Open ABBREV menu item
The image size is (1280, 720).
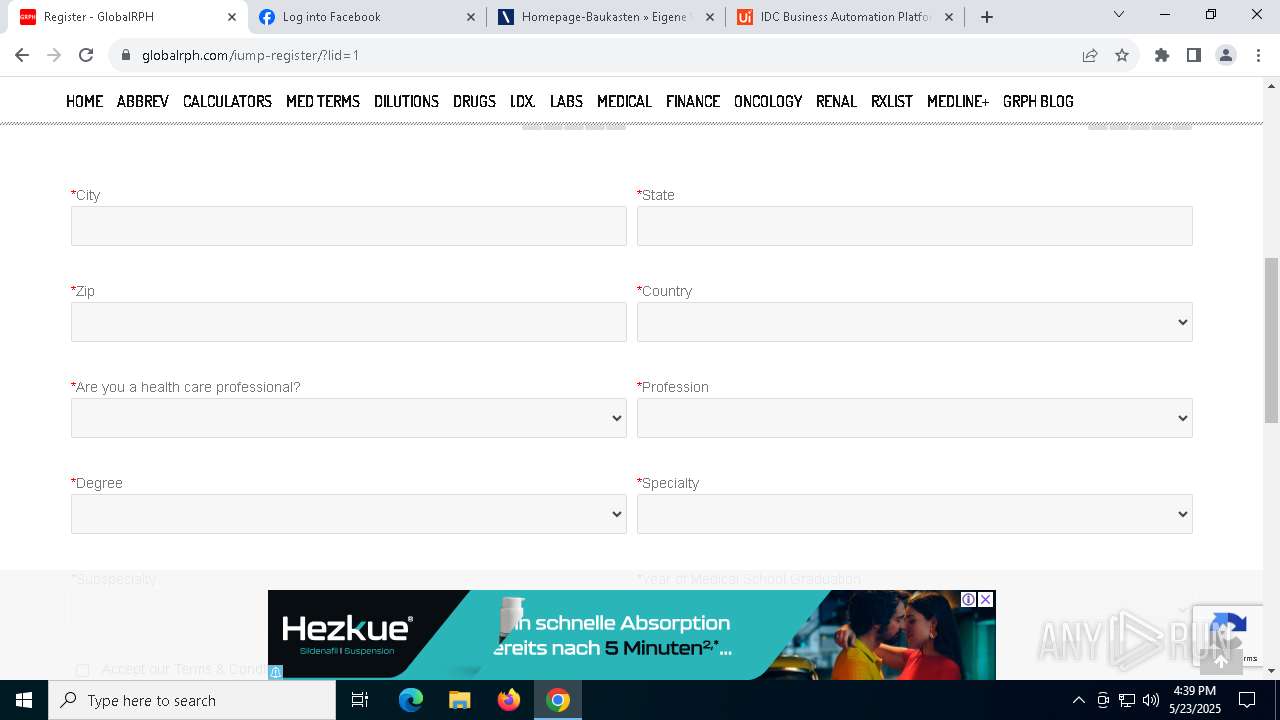(143, 101)
